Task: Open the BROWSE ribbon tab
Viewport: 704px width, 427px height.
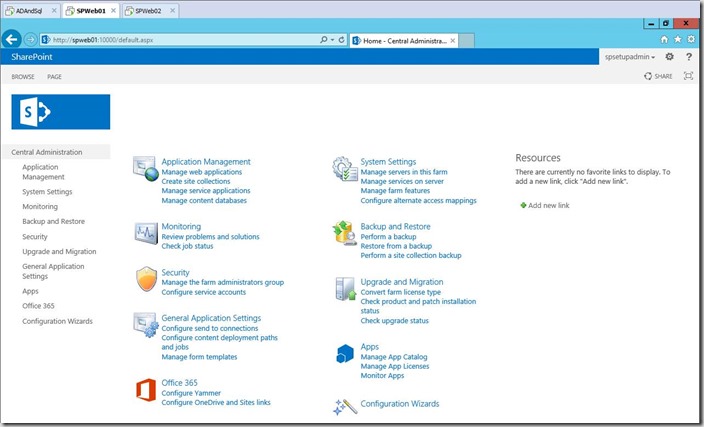Action: click(x=23, y=76)
